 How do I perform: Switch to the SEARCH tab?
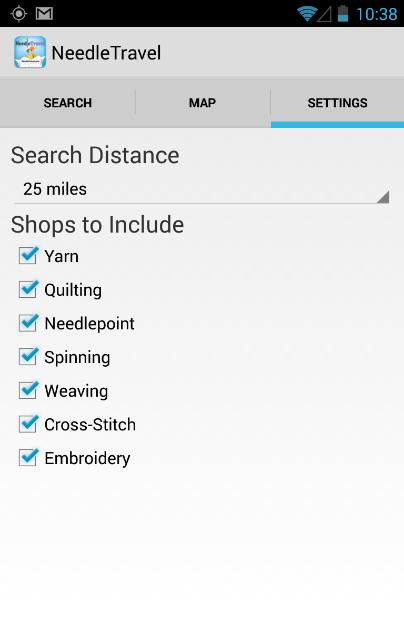coord(67,103)
